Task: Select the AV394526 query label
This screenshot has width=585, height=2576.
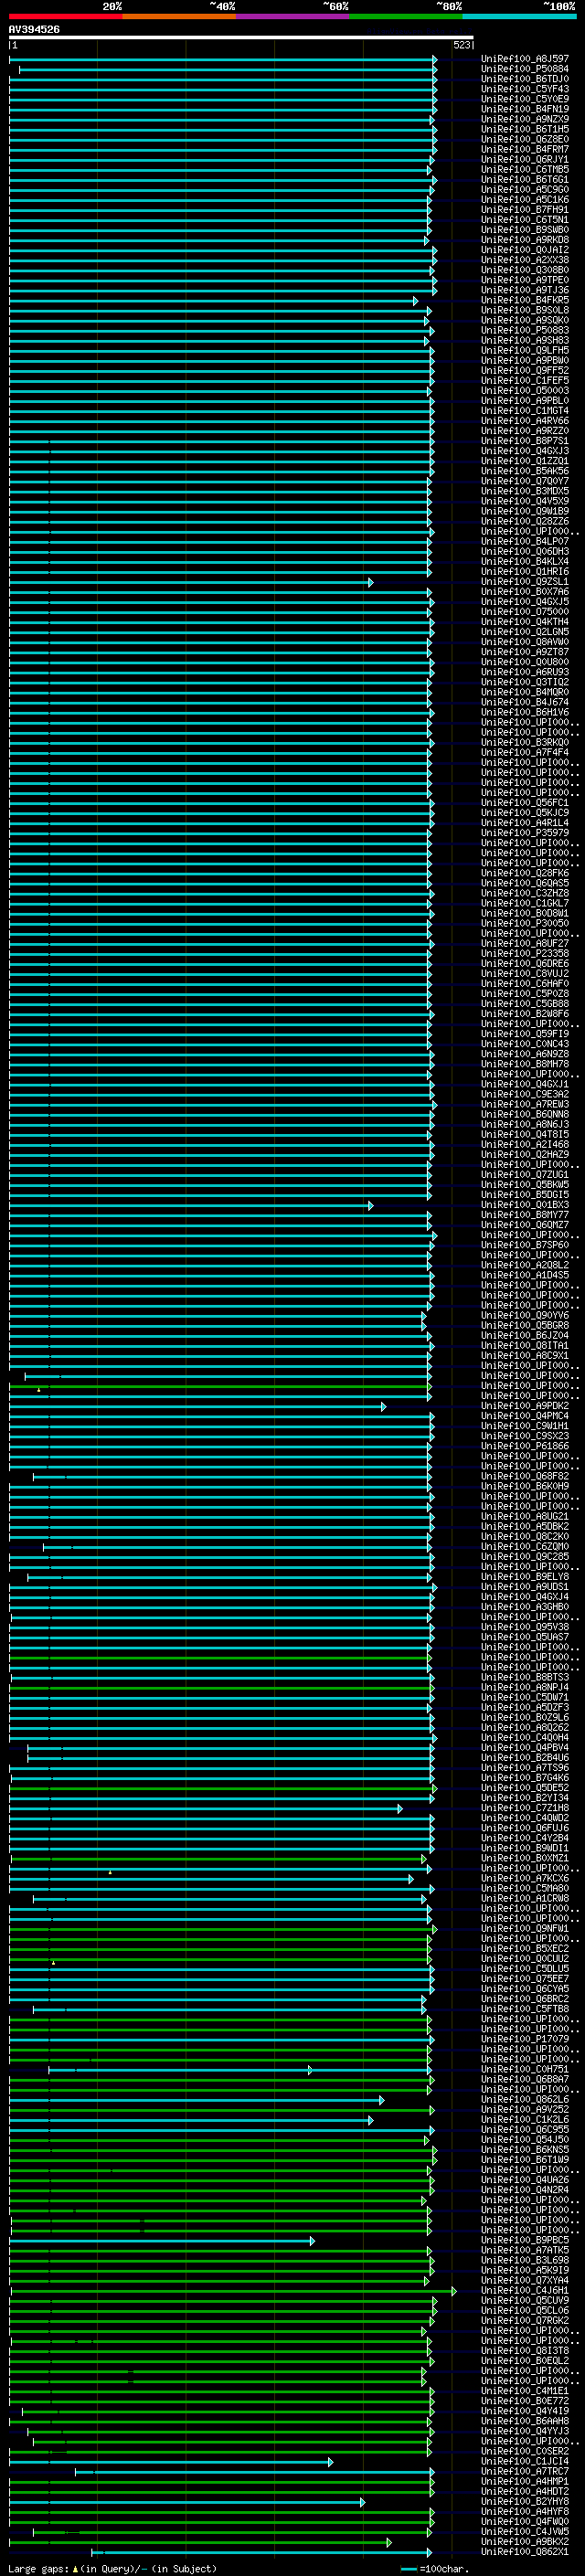Action: [x=34, y=30]
